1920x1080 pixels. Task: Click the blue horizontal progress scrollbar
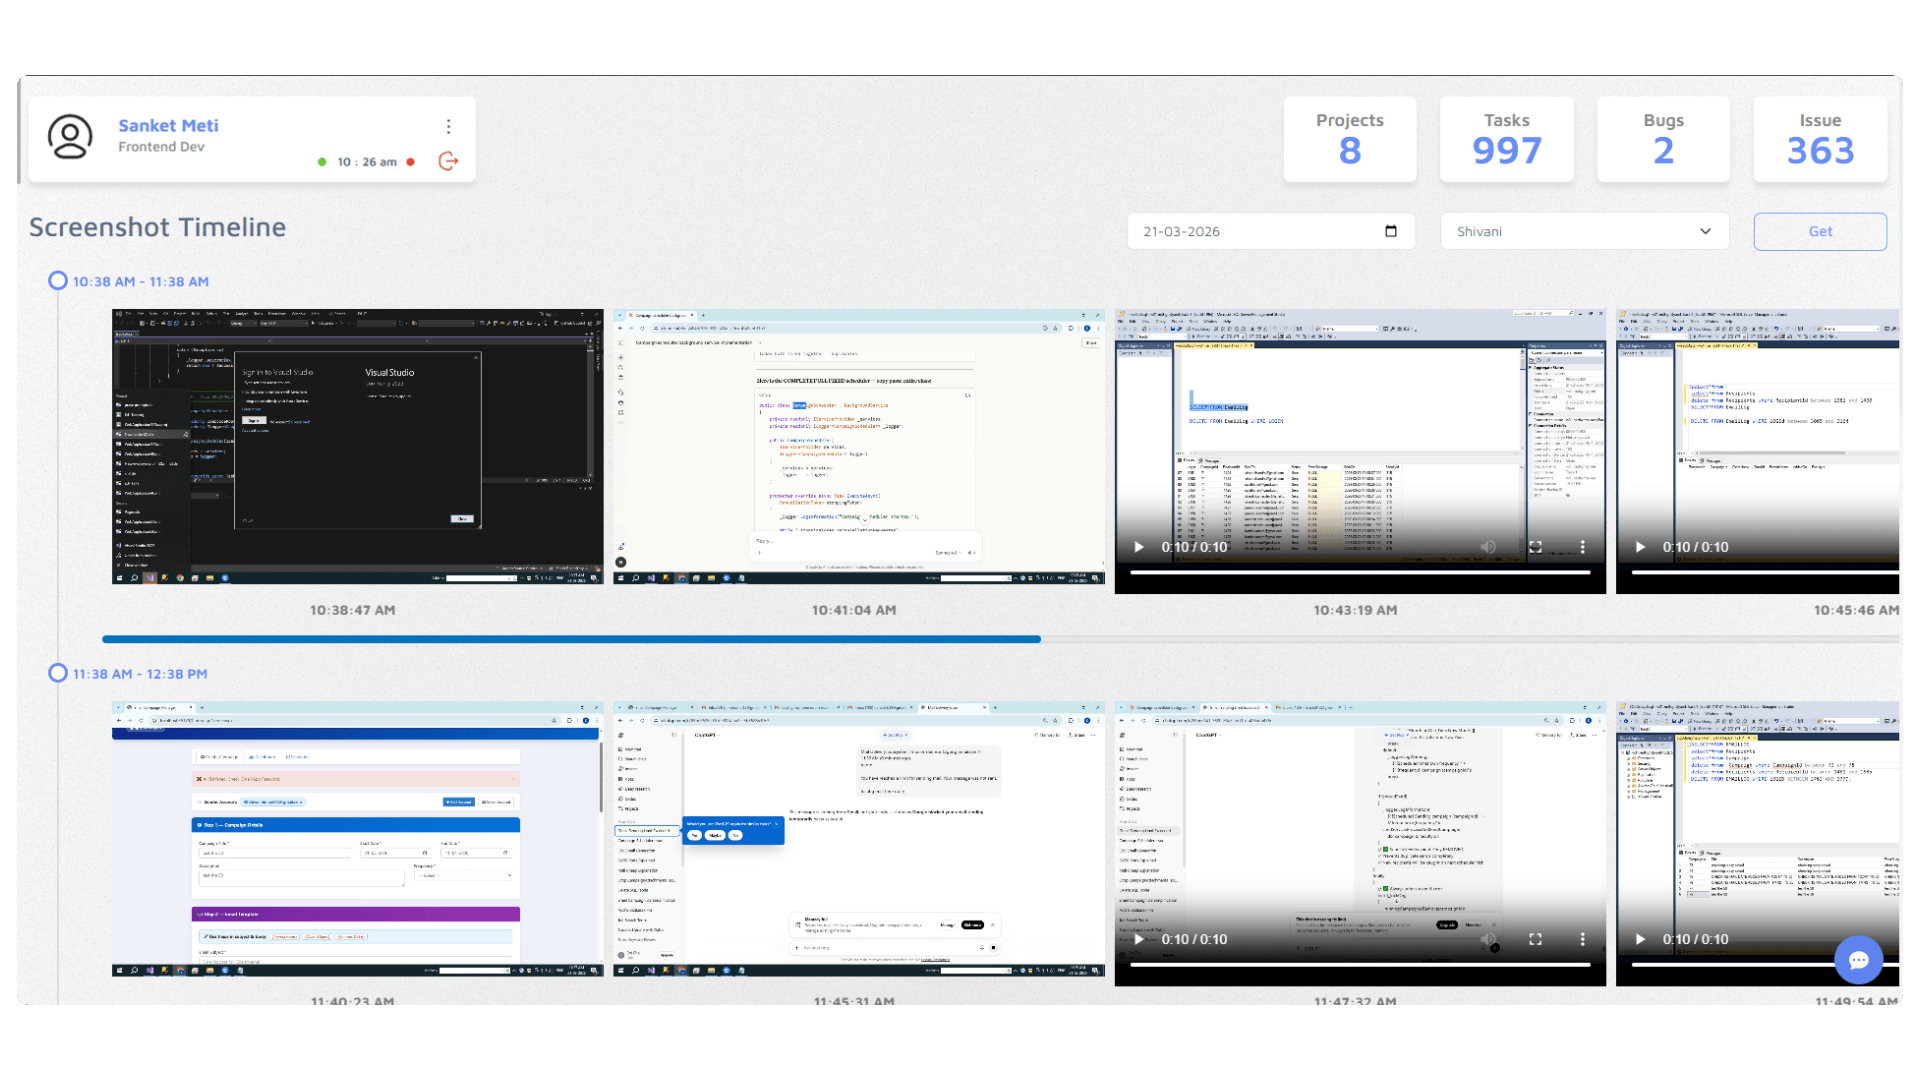click(x=570, y=639)
